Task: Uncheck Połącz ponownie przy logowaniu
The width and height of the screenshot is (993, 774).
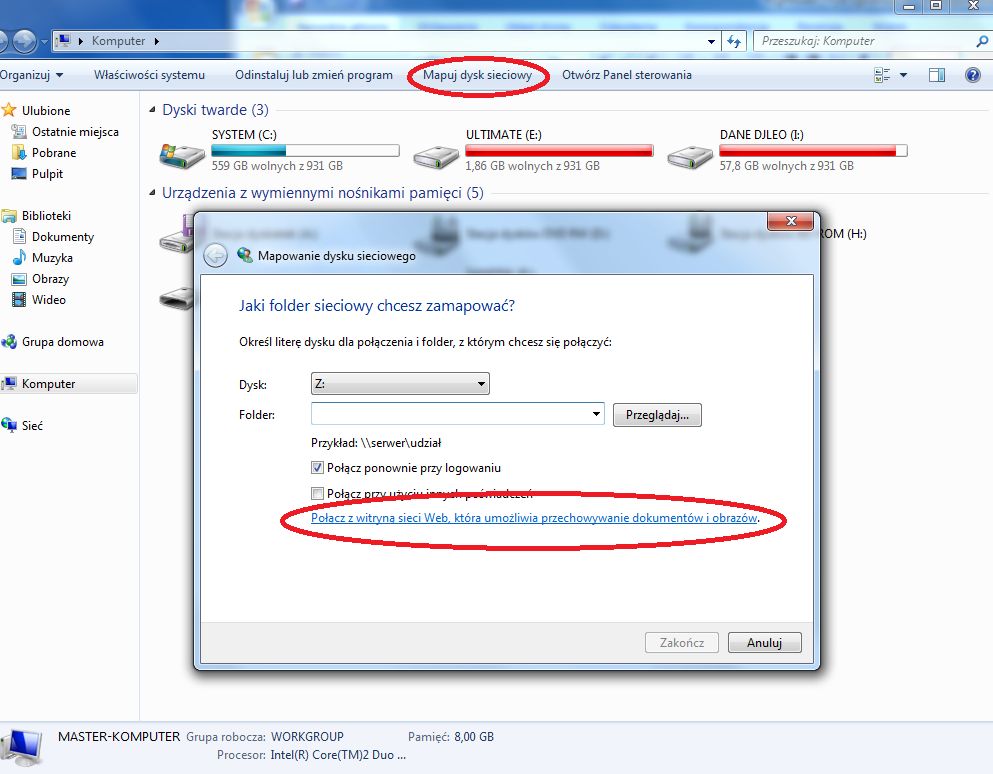Action: [x=317, y=468]
